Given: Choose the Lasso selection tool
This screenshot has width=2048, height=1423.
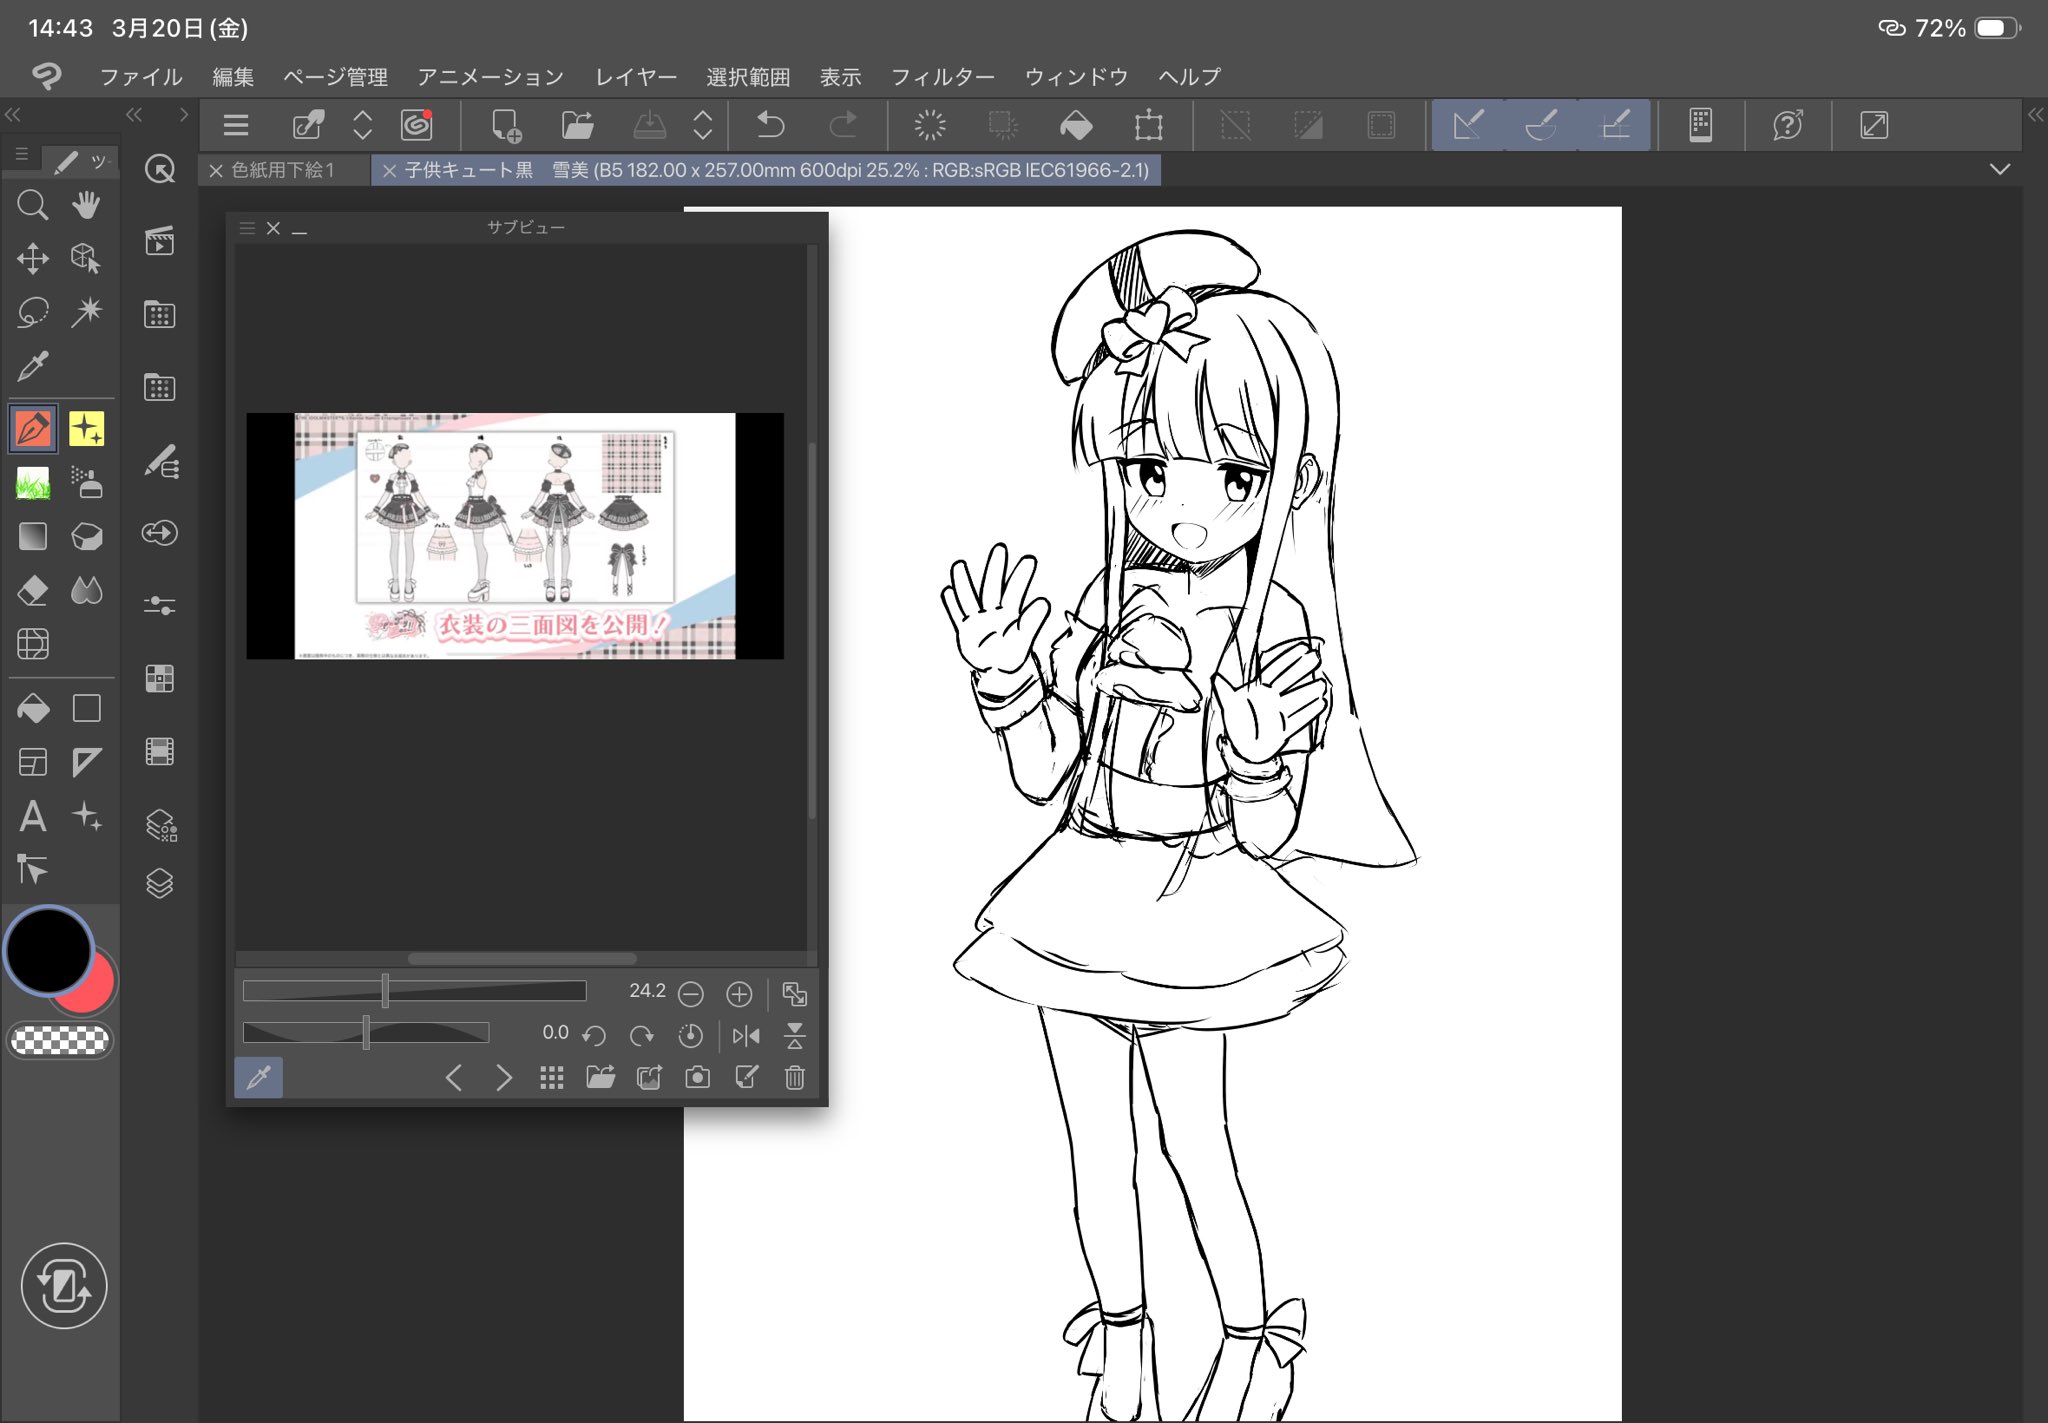Looking at the screenshot, I should point(32,312).
